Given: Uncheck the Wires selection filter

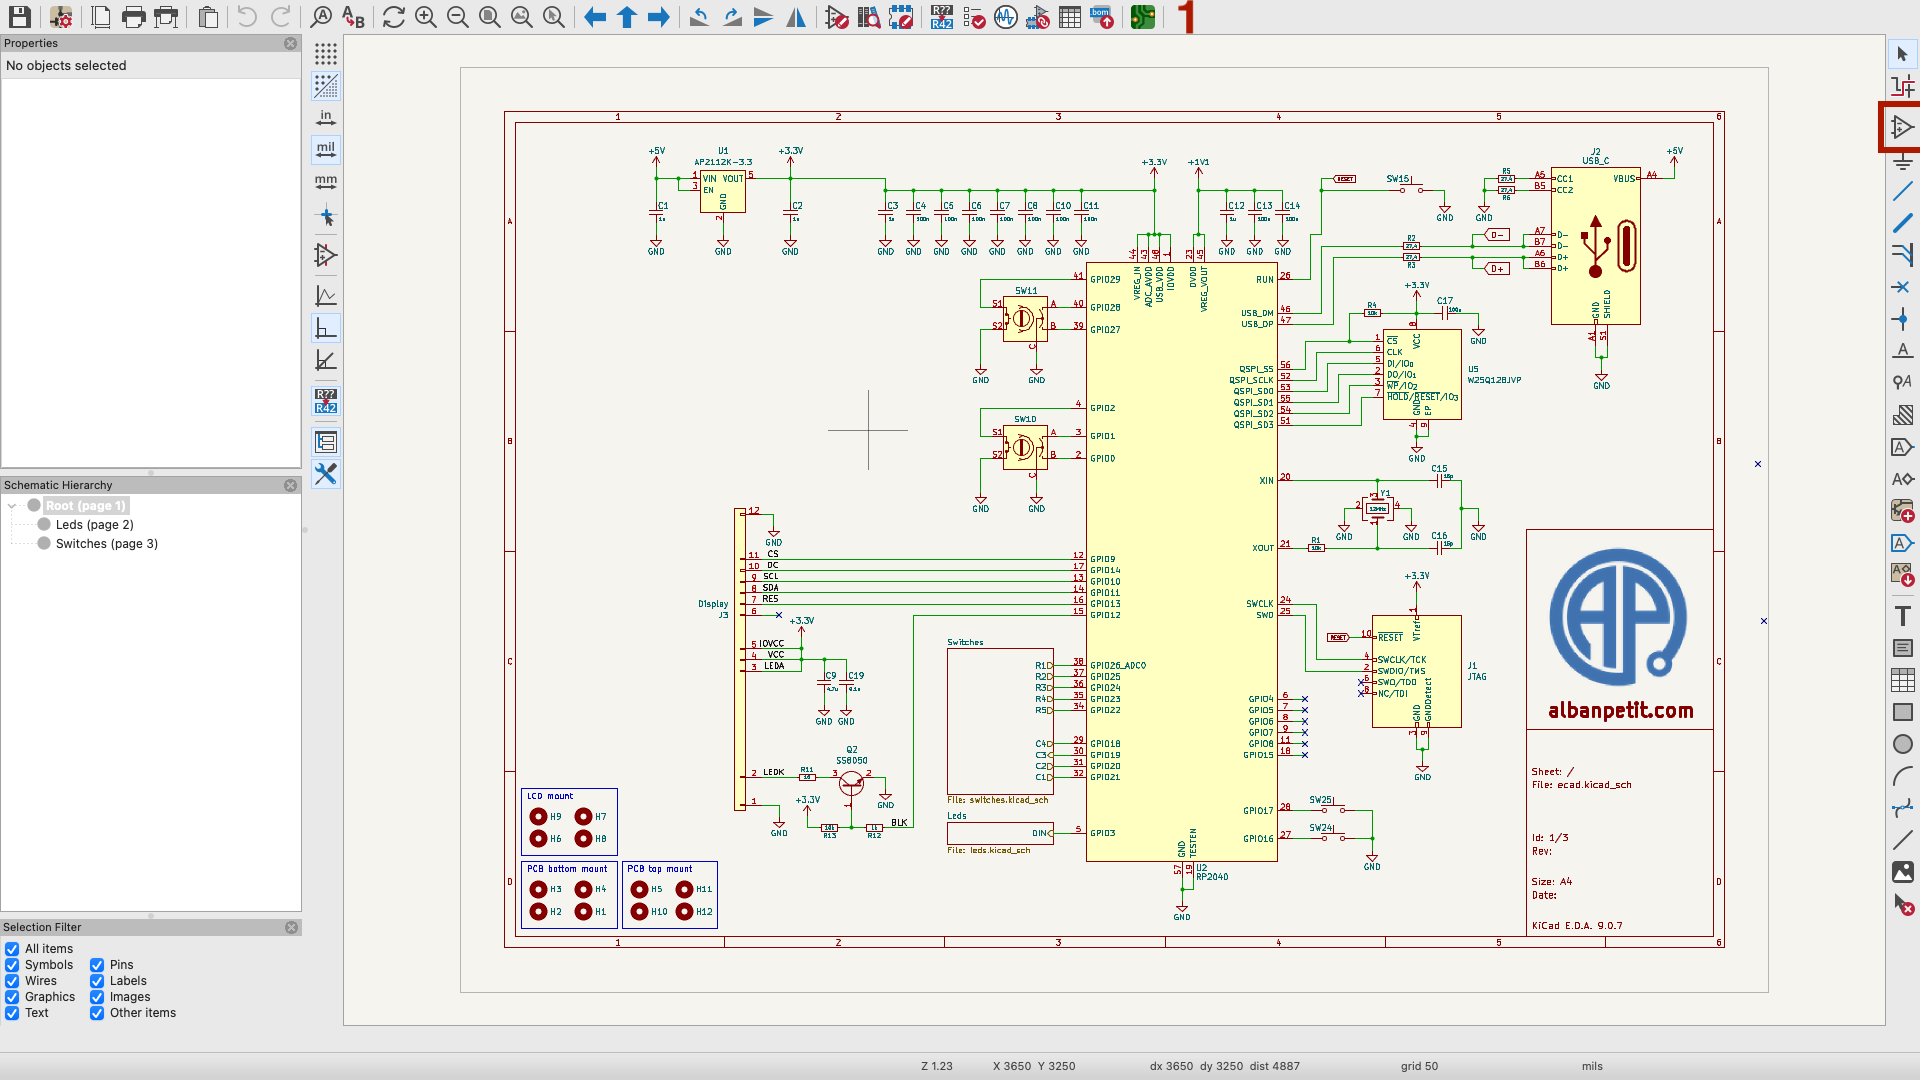Looking at the screenshot, I should (12, 981).
